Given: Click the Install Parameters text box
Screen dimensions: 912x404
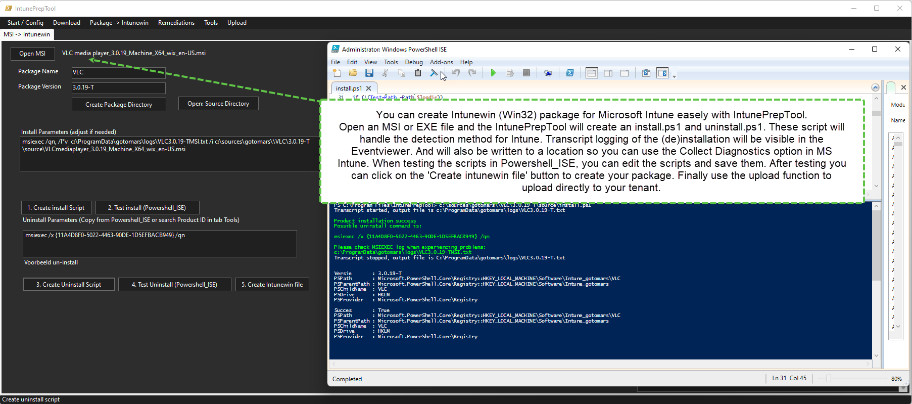Looking at the screenshot, I should (x=170, y=153).
